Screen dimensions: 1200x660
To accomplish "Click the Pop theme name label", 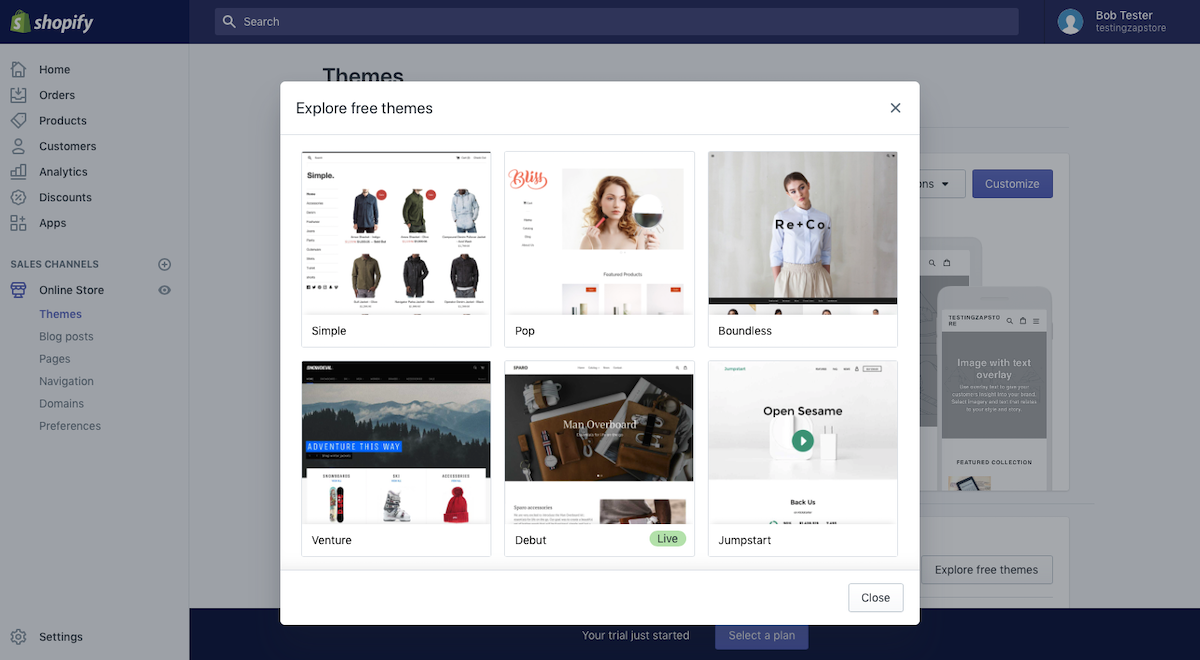I will coord(525,331).
